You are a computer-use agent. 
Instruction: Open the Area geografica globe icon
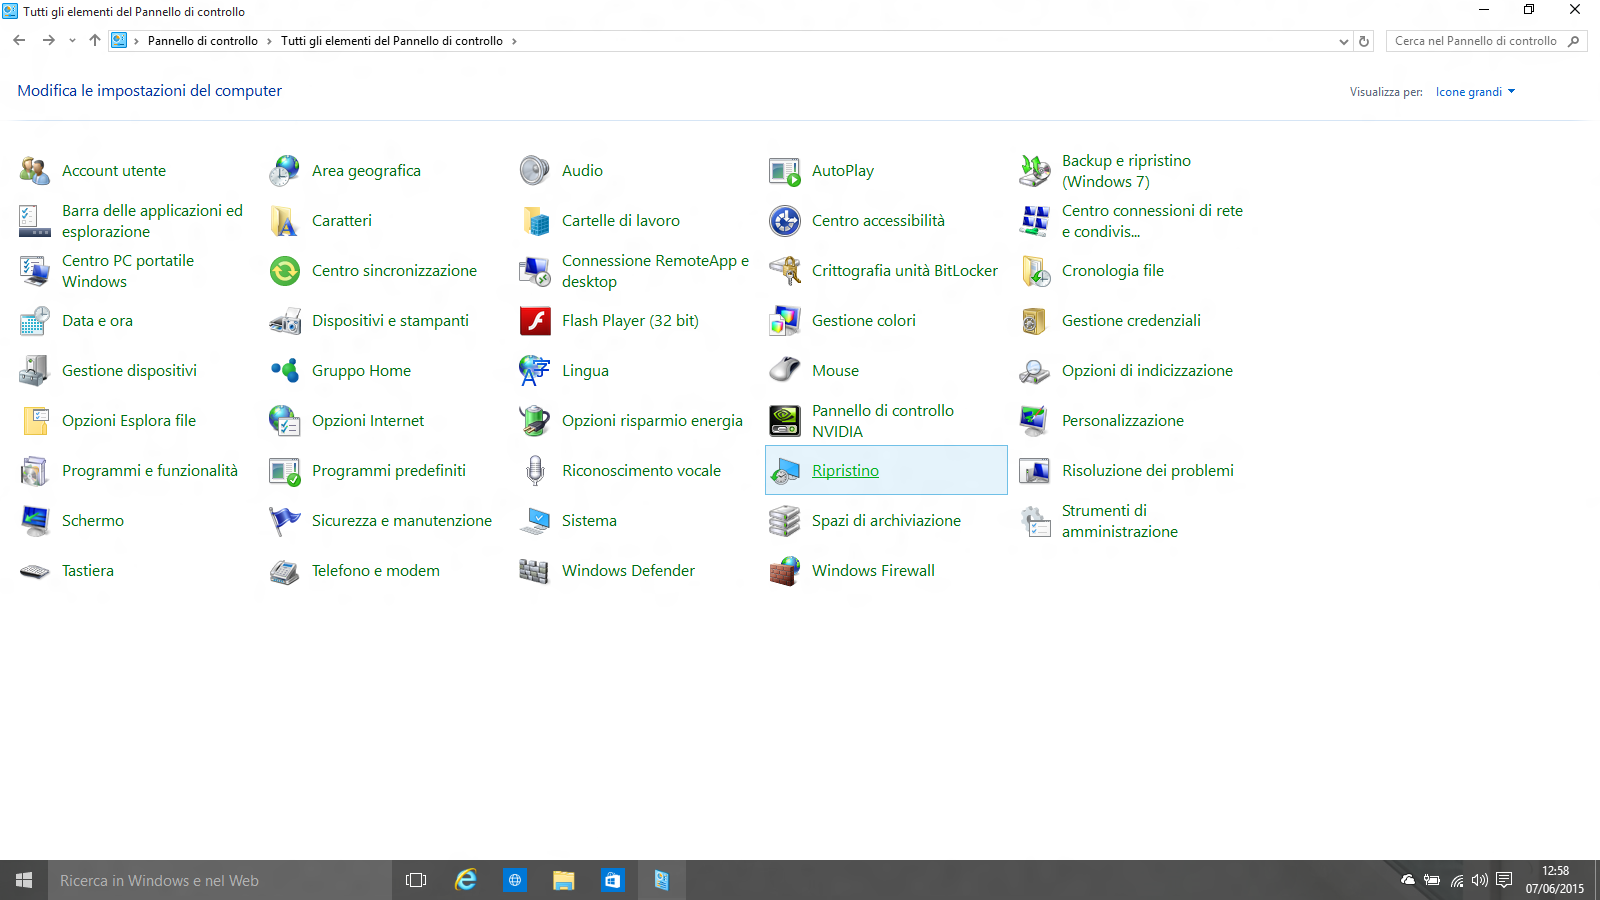tap(285, 171)
